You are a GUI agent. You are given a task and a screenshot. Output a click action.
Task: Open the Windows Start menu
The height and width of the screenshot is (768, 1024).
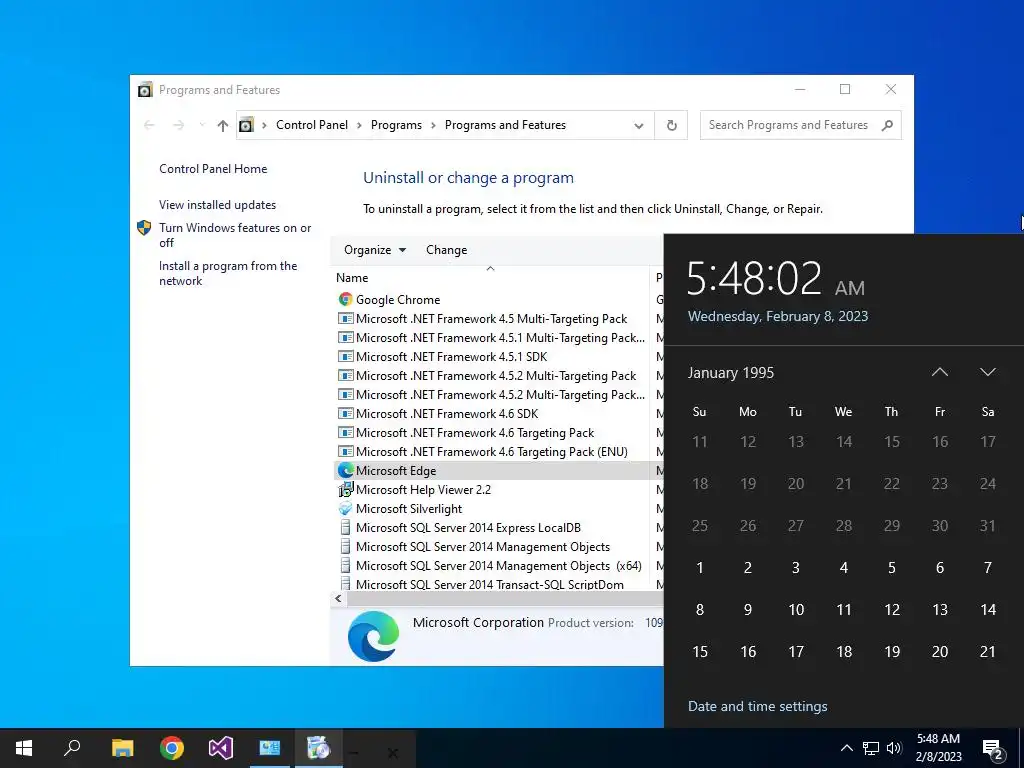pyautogui.click(x=24, y=748)
